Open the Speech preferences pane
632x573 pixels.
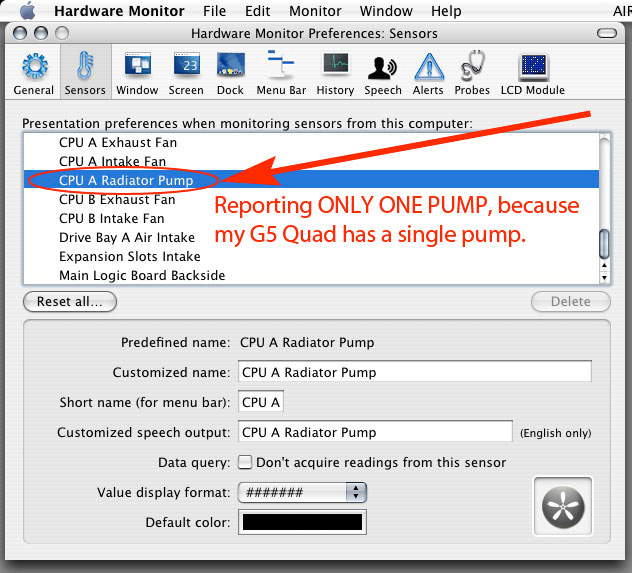tap(383, 74)
